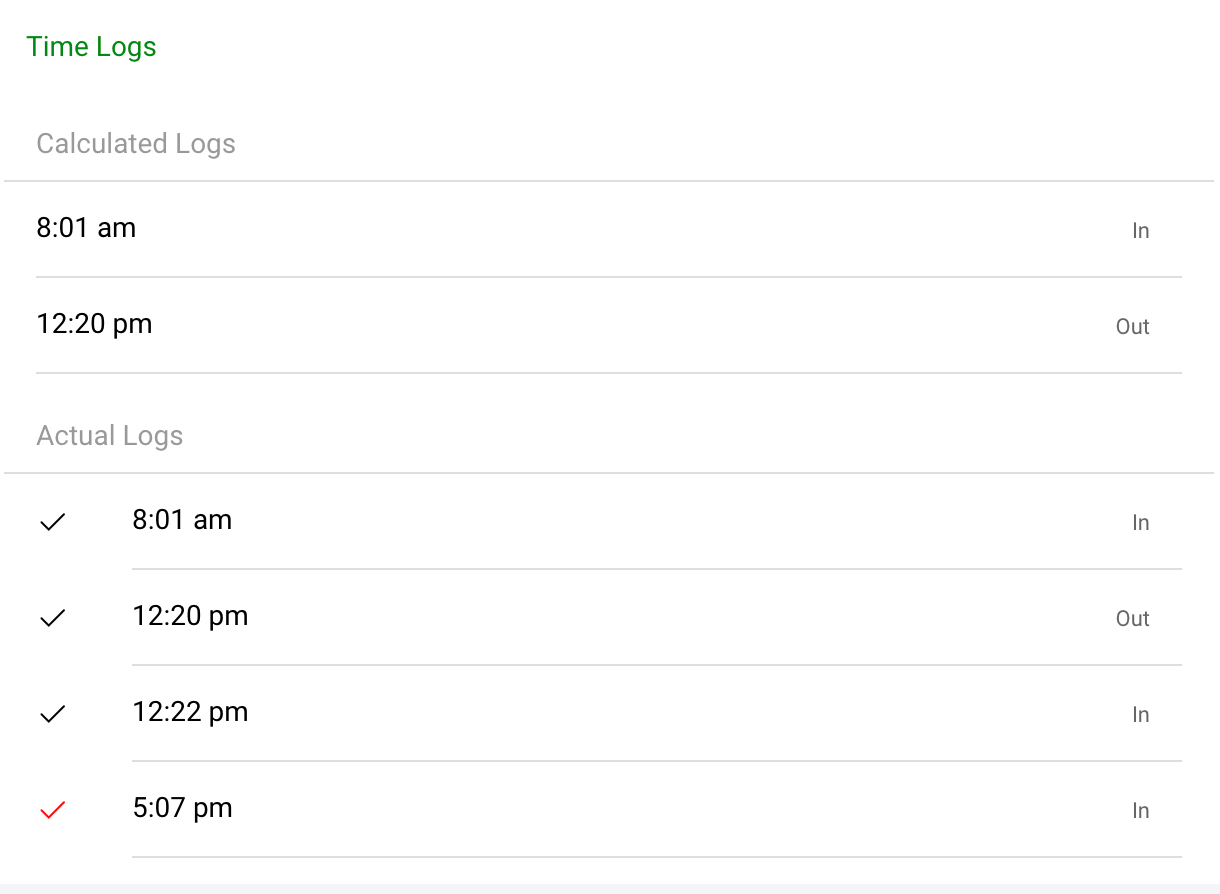This screenshot has height=894, width=1220.
Task: Select the 8:01 am entry in Actual Logs
Action: tap(182, 520)
